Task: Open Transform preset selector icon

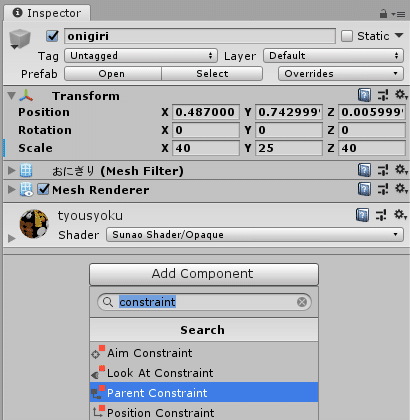Action: coord(383,95)
